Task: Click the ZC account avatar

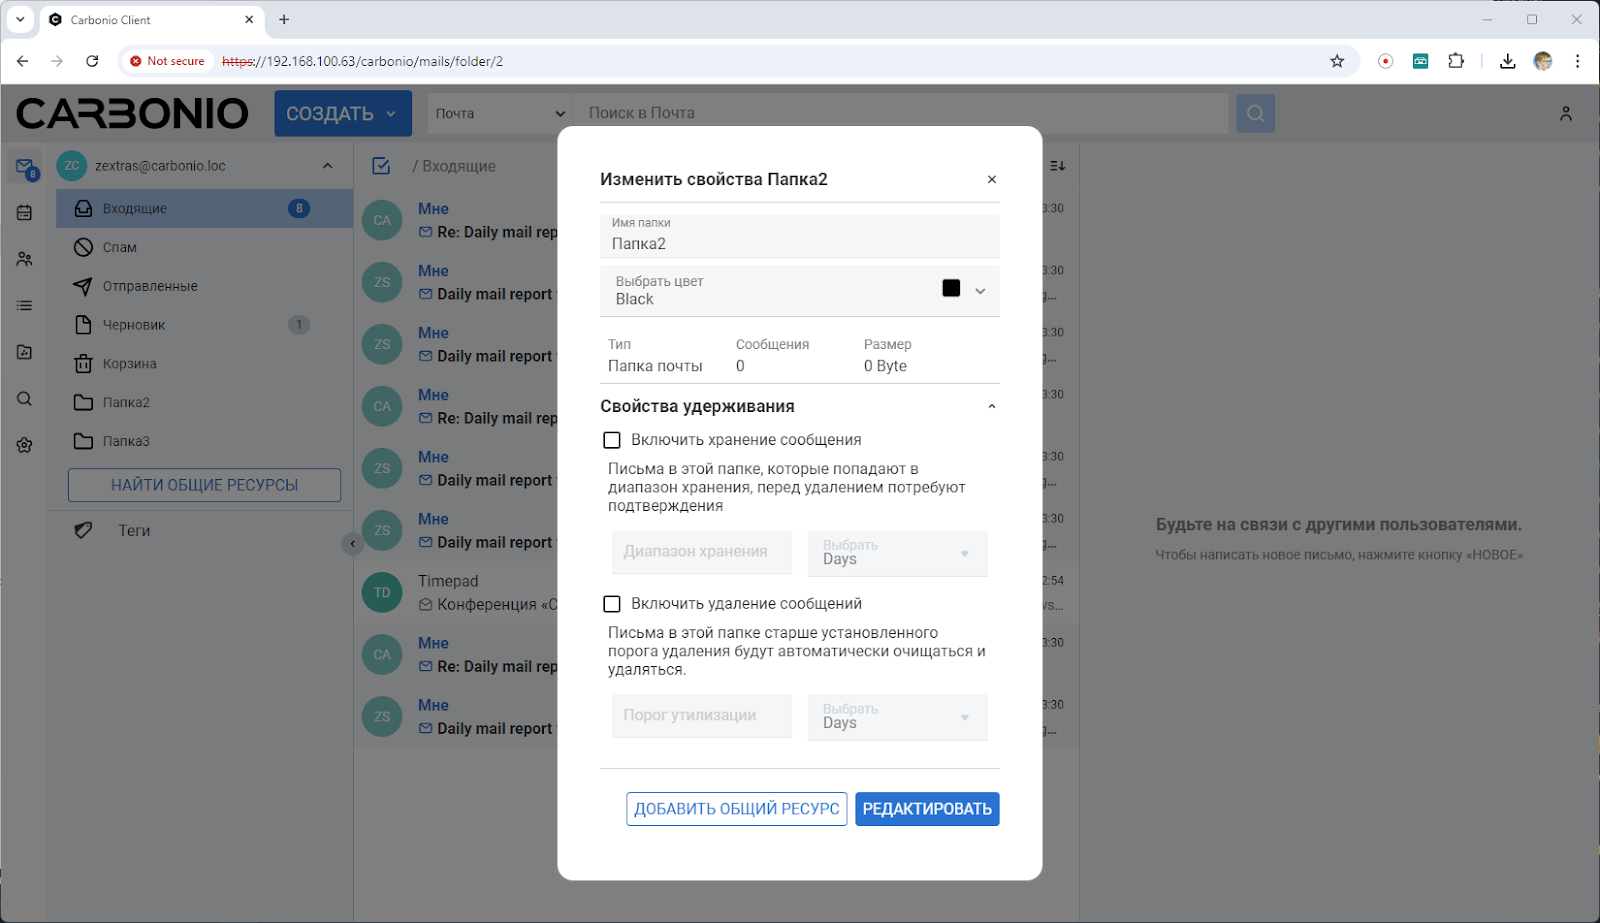Action: coord(72,166)
